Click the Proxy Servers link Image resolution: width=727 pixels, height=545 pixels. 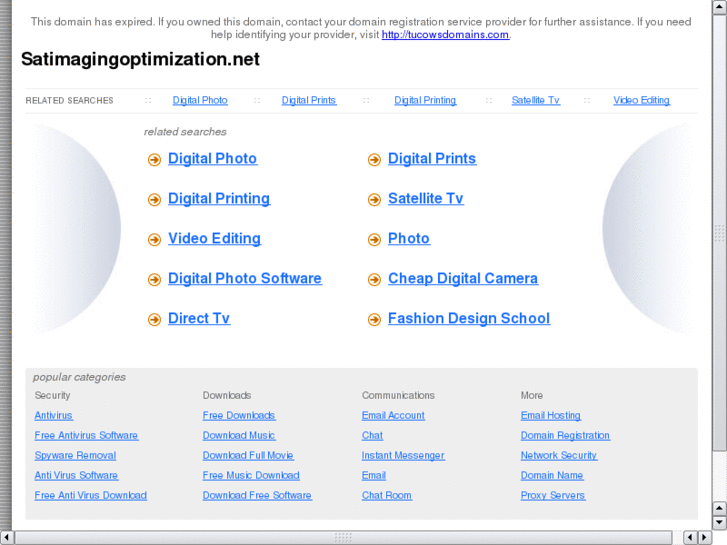click(553, 496)
